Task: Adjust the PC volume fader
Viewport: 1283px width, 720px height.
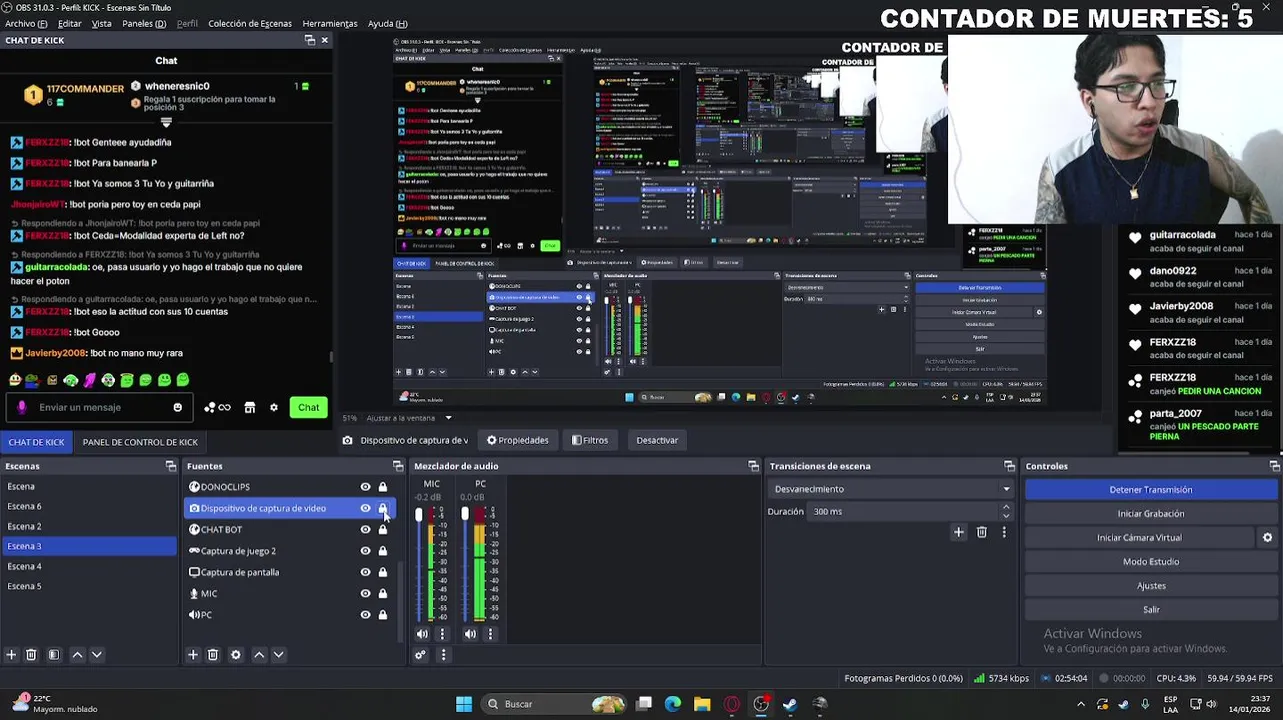Action: click(x=465, y=514)
